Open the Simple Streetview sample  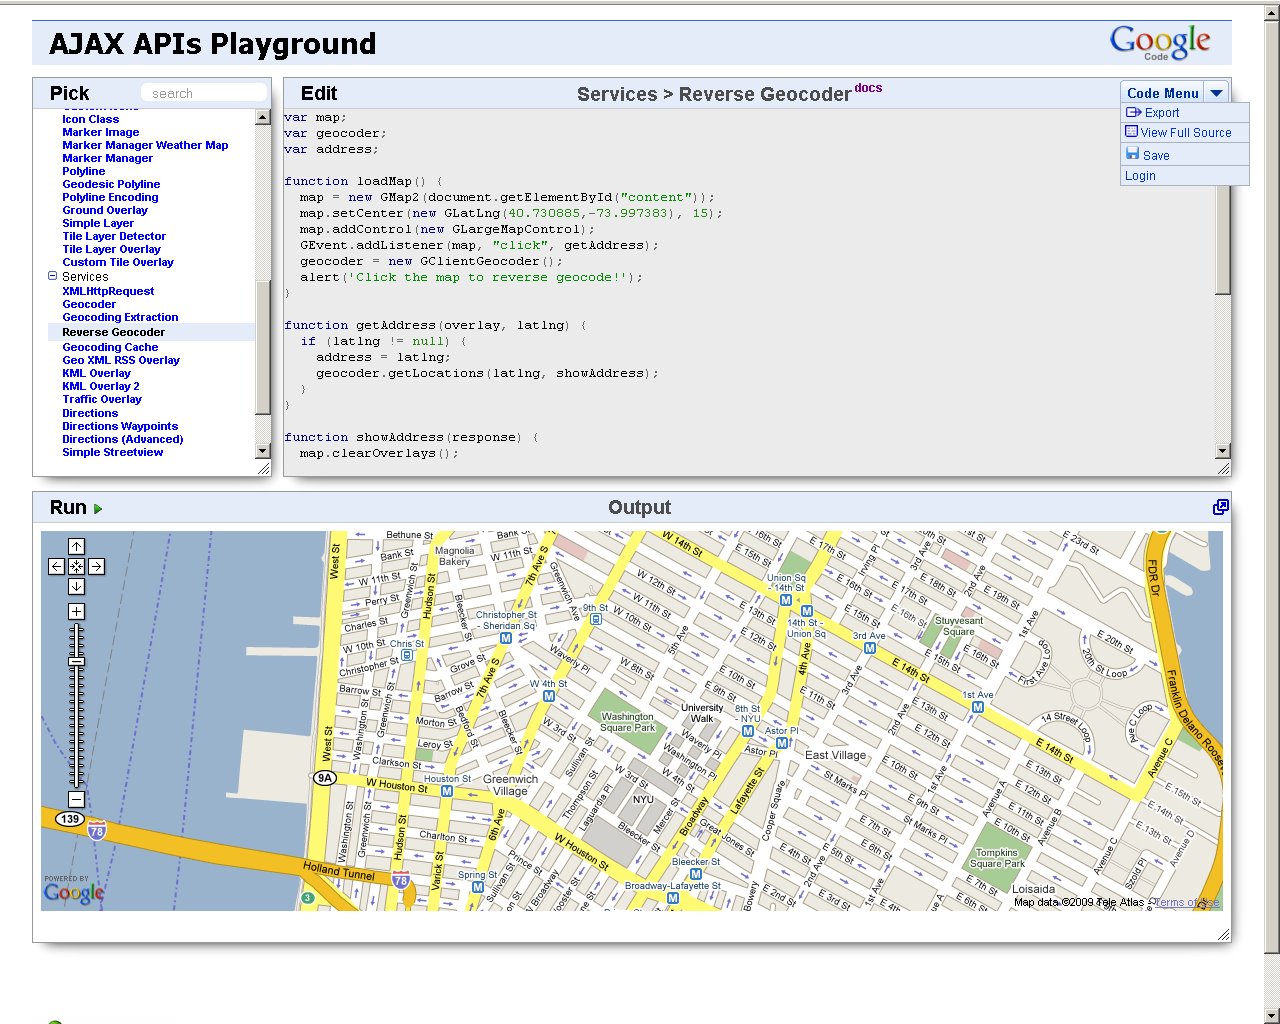click(112, 452)
